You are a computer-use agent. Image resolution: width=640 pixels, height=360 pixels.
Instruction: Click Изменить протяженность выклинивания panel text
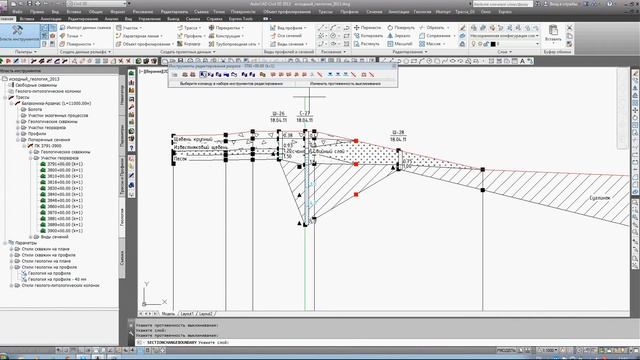point(345,83)
